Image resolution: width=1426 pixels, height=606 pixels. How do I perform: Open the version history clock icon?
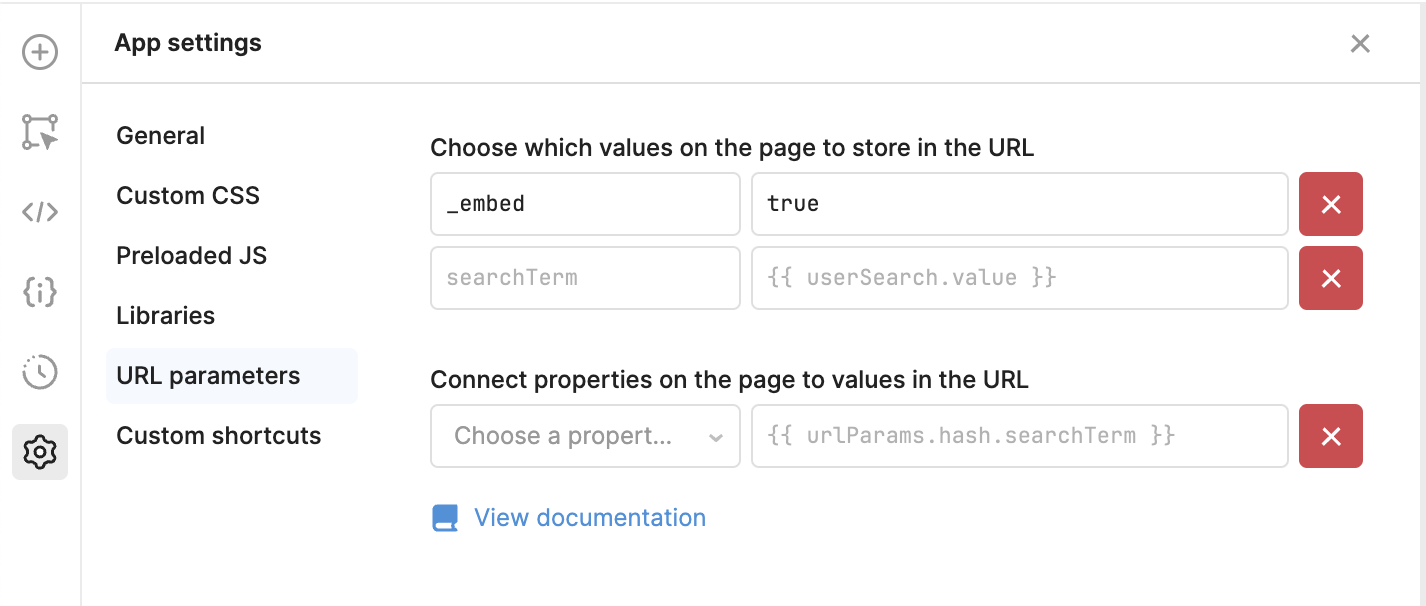pyautogui.click(x=40, y=372)
